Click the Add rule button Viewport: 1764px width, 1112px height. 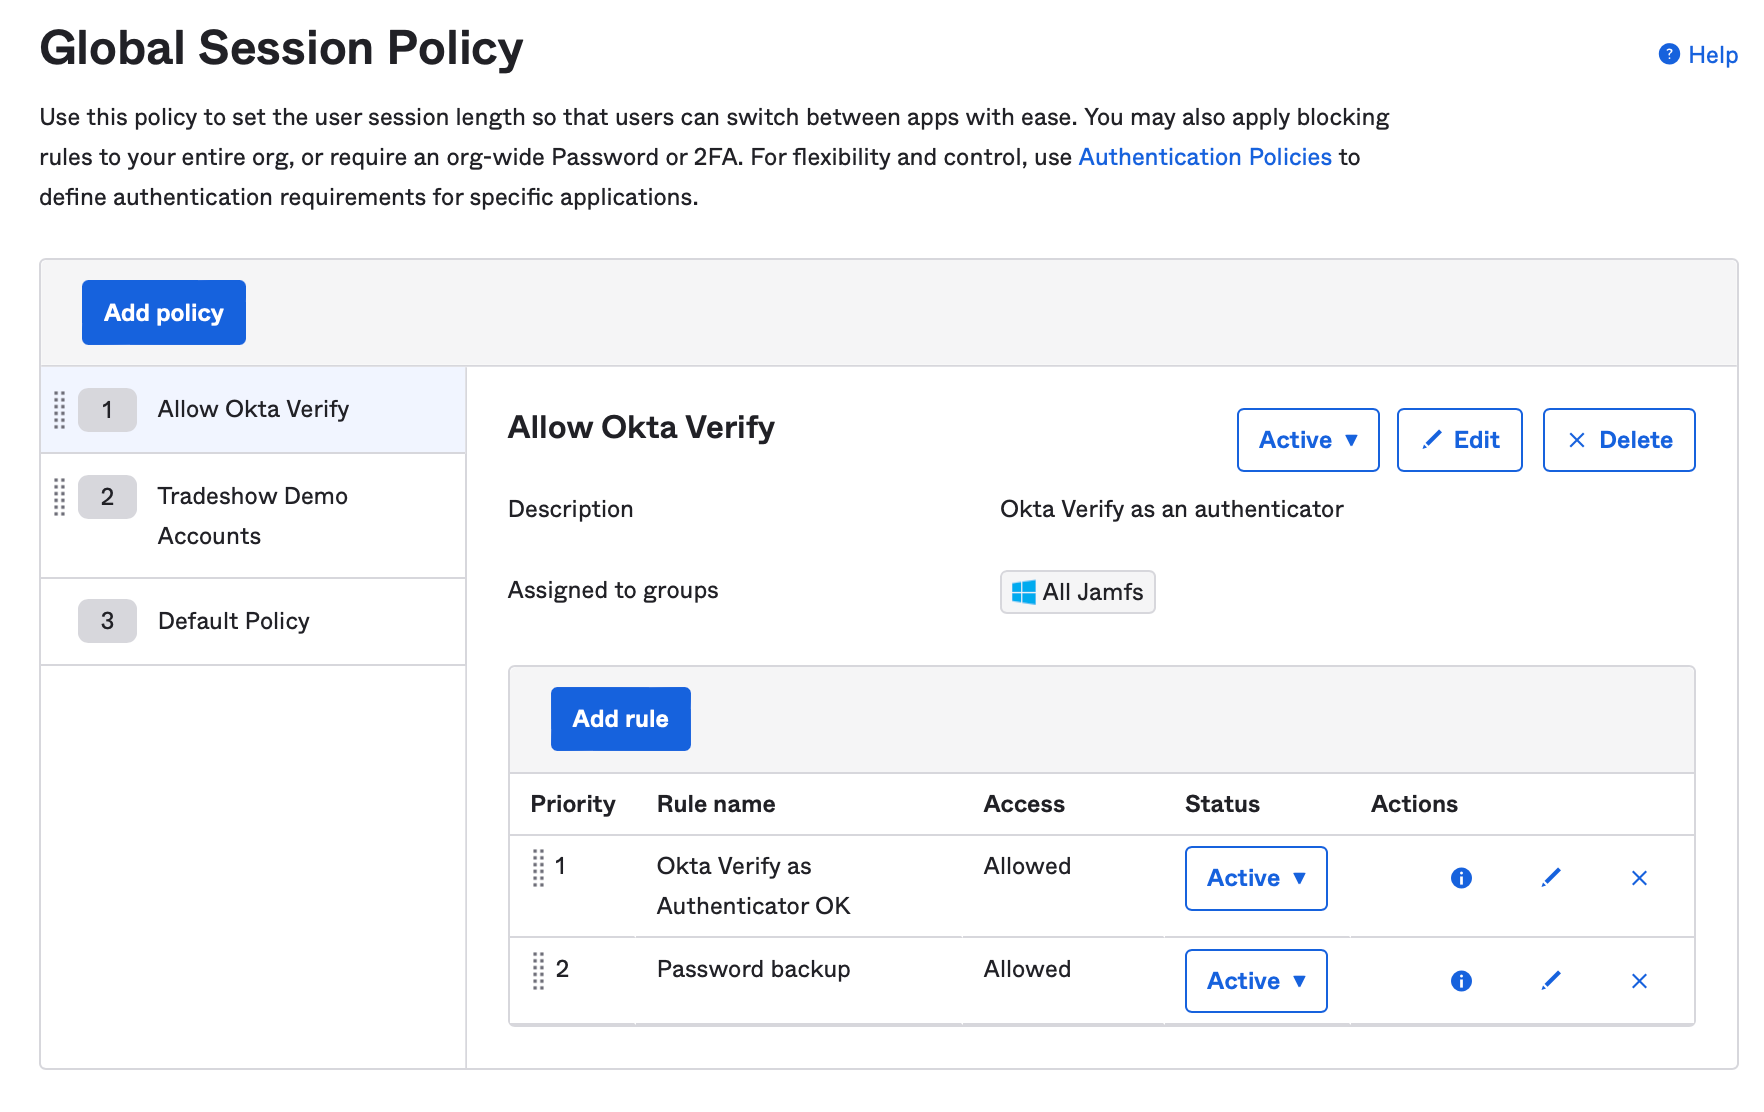click(x=620, y=719)
